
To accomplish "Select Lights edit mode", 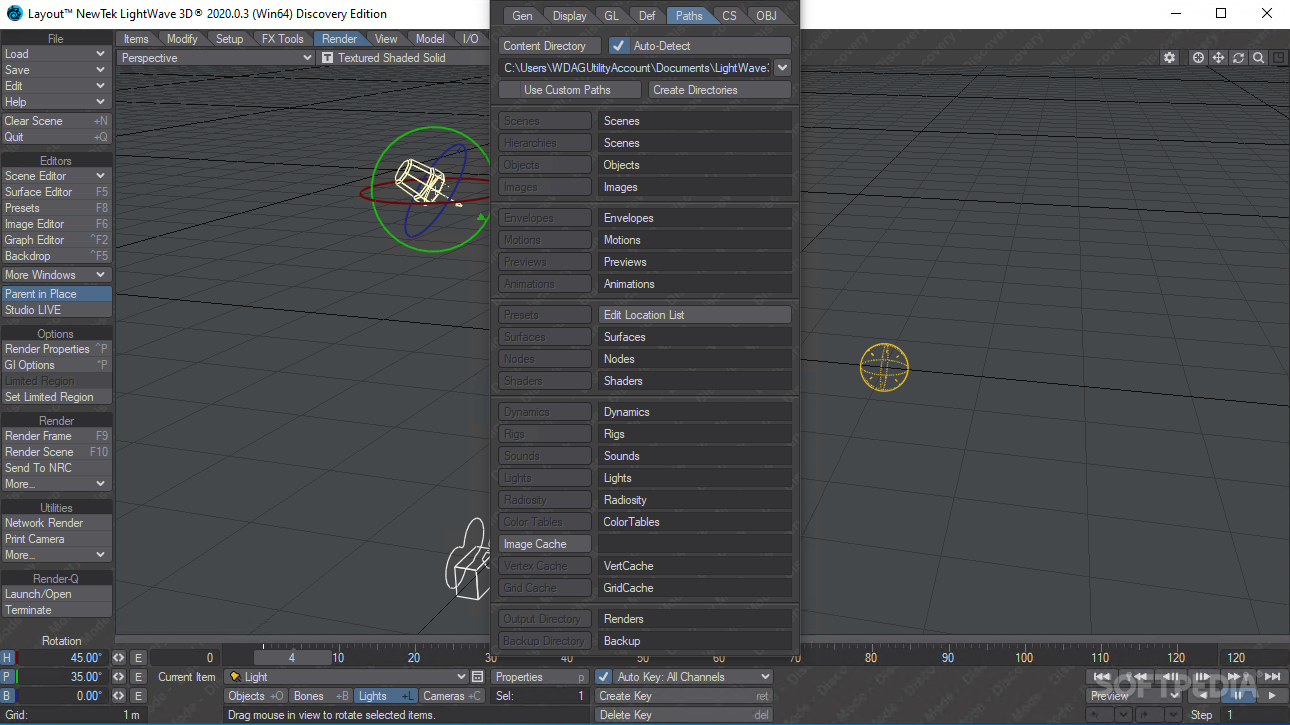I will 386,696.
